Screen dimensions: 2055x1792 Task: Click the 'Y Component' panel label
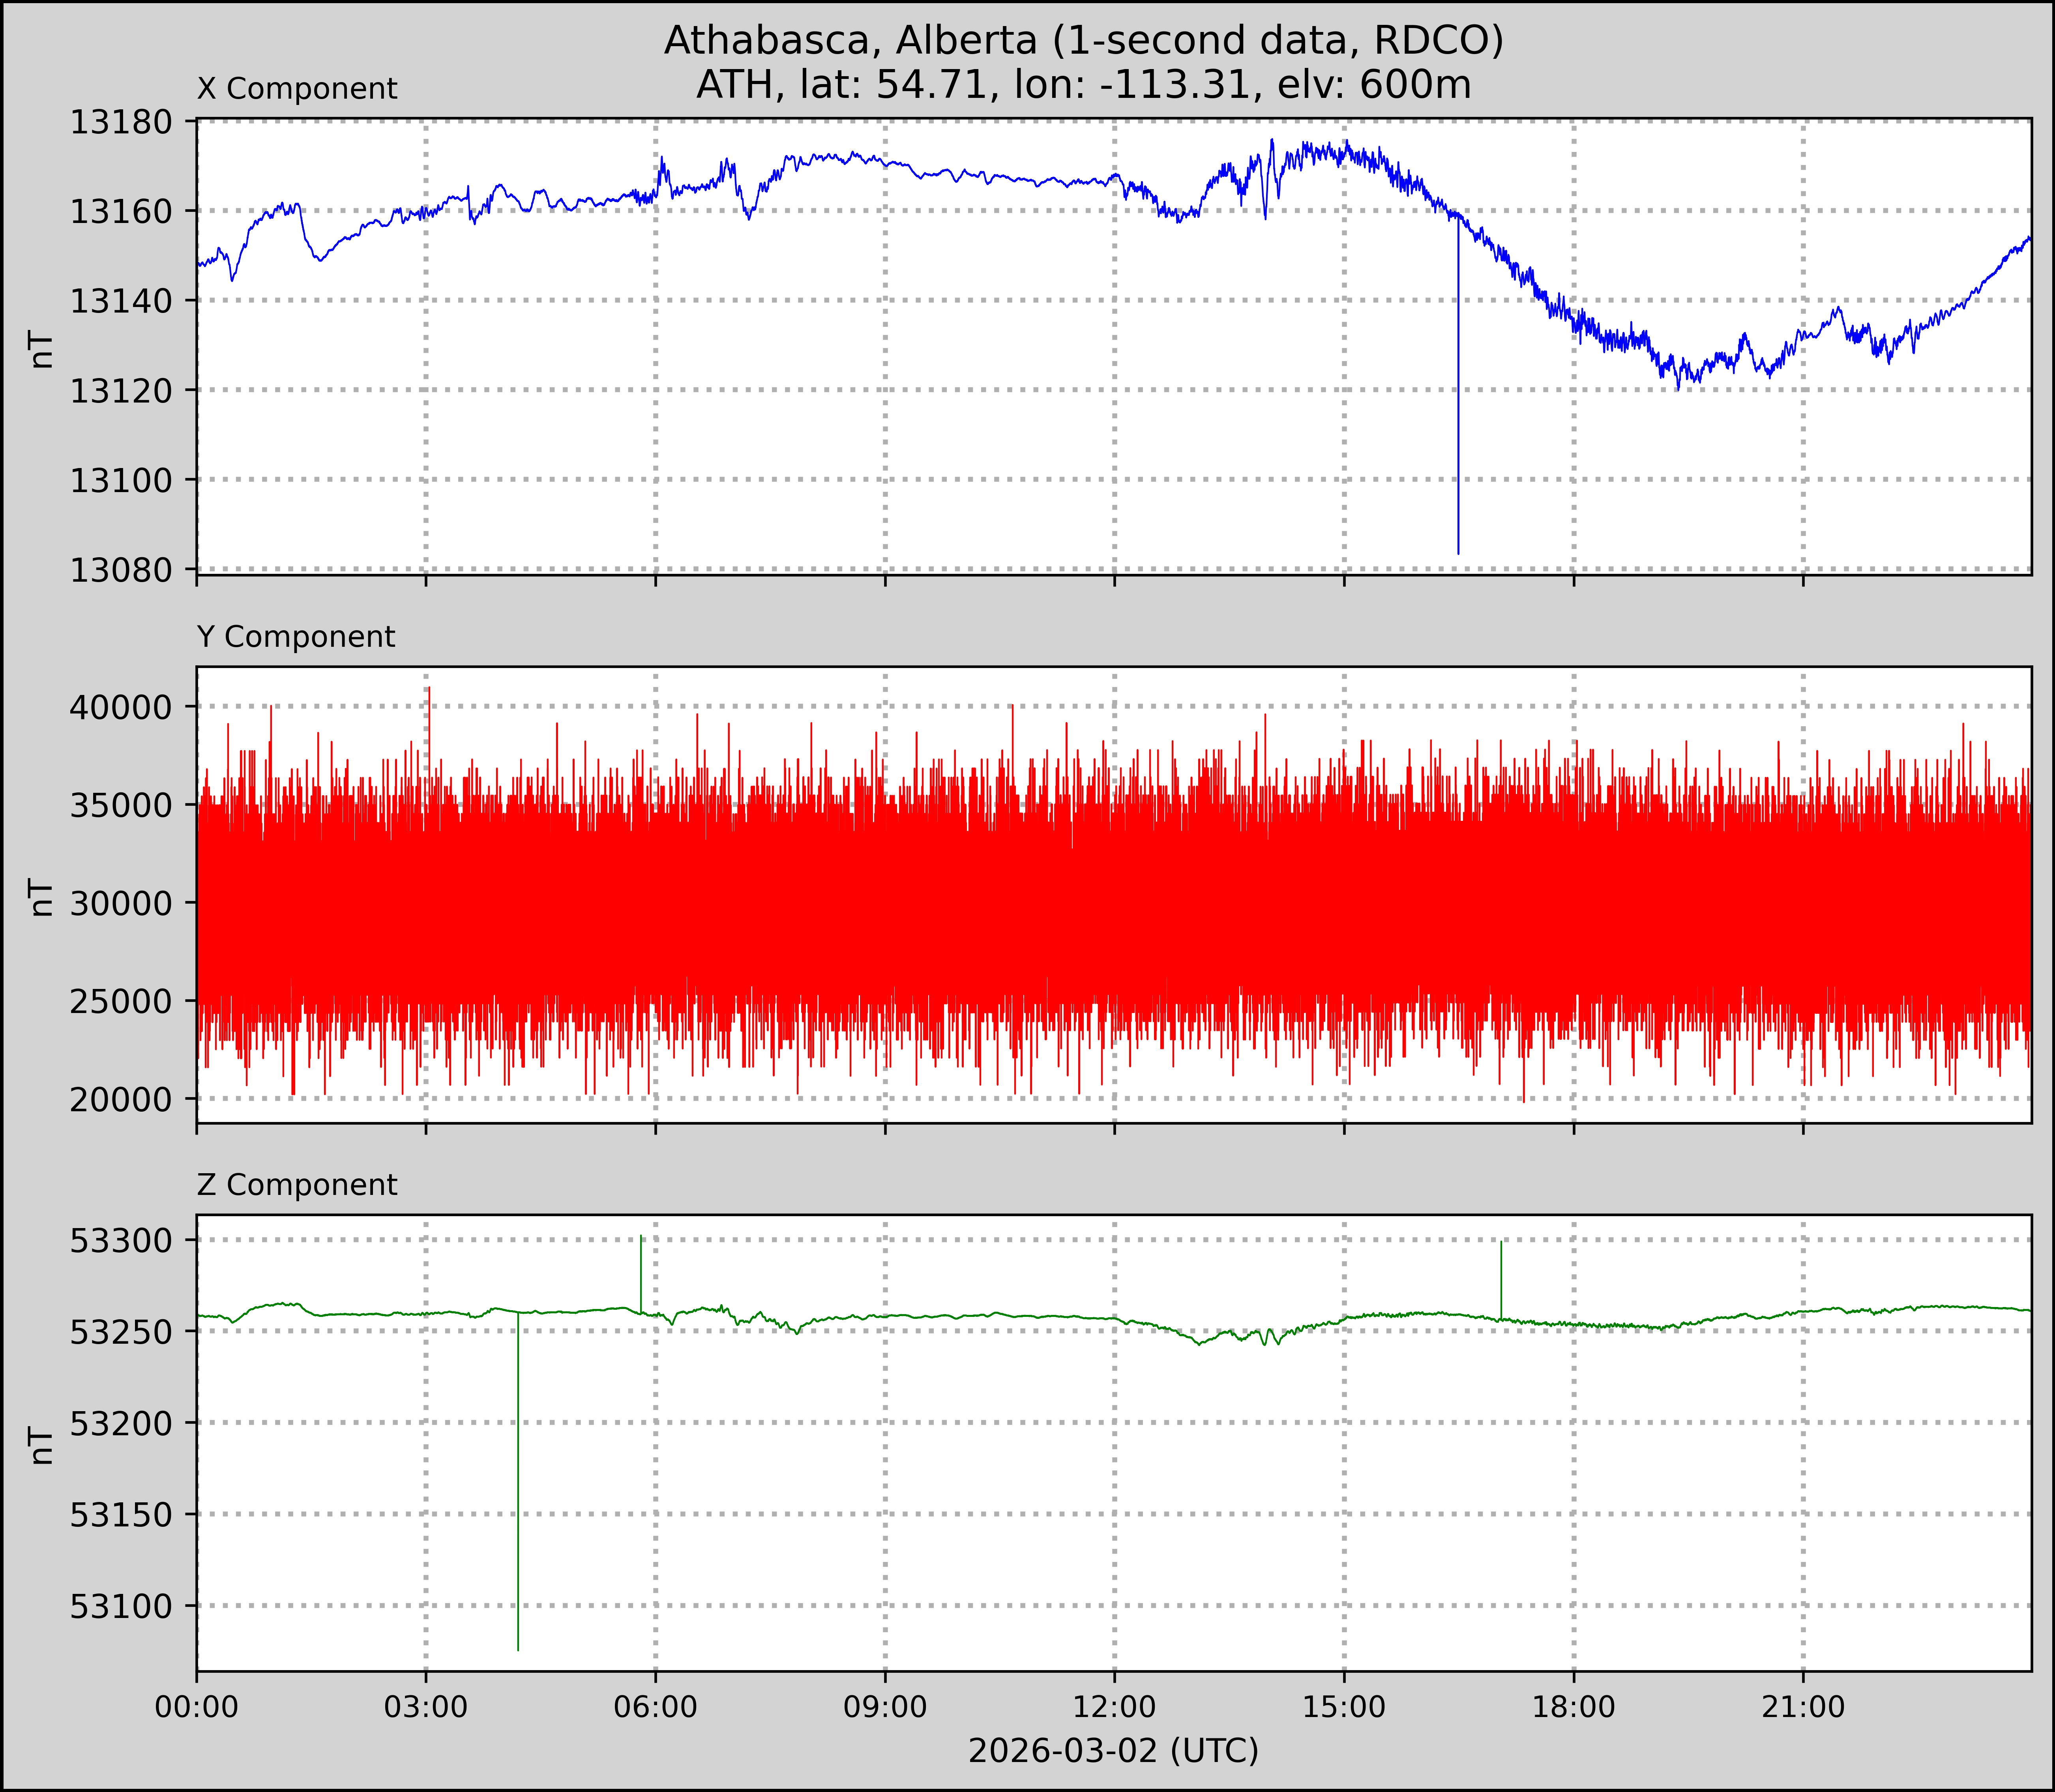(x=296, y=637)
